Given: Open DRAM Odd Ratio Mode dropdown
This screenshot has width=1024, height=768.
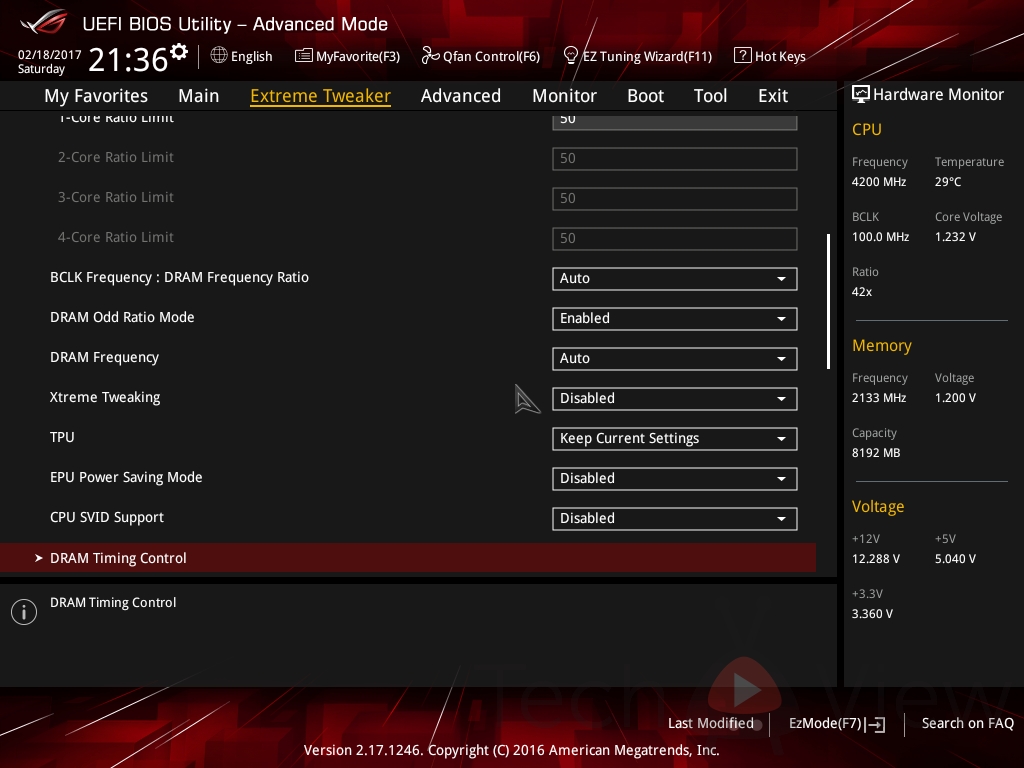Looking at the screenshot, I should (x=675, y=319).
